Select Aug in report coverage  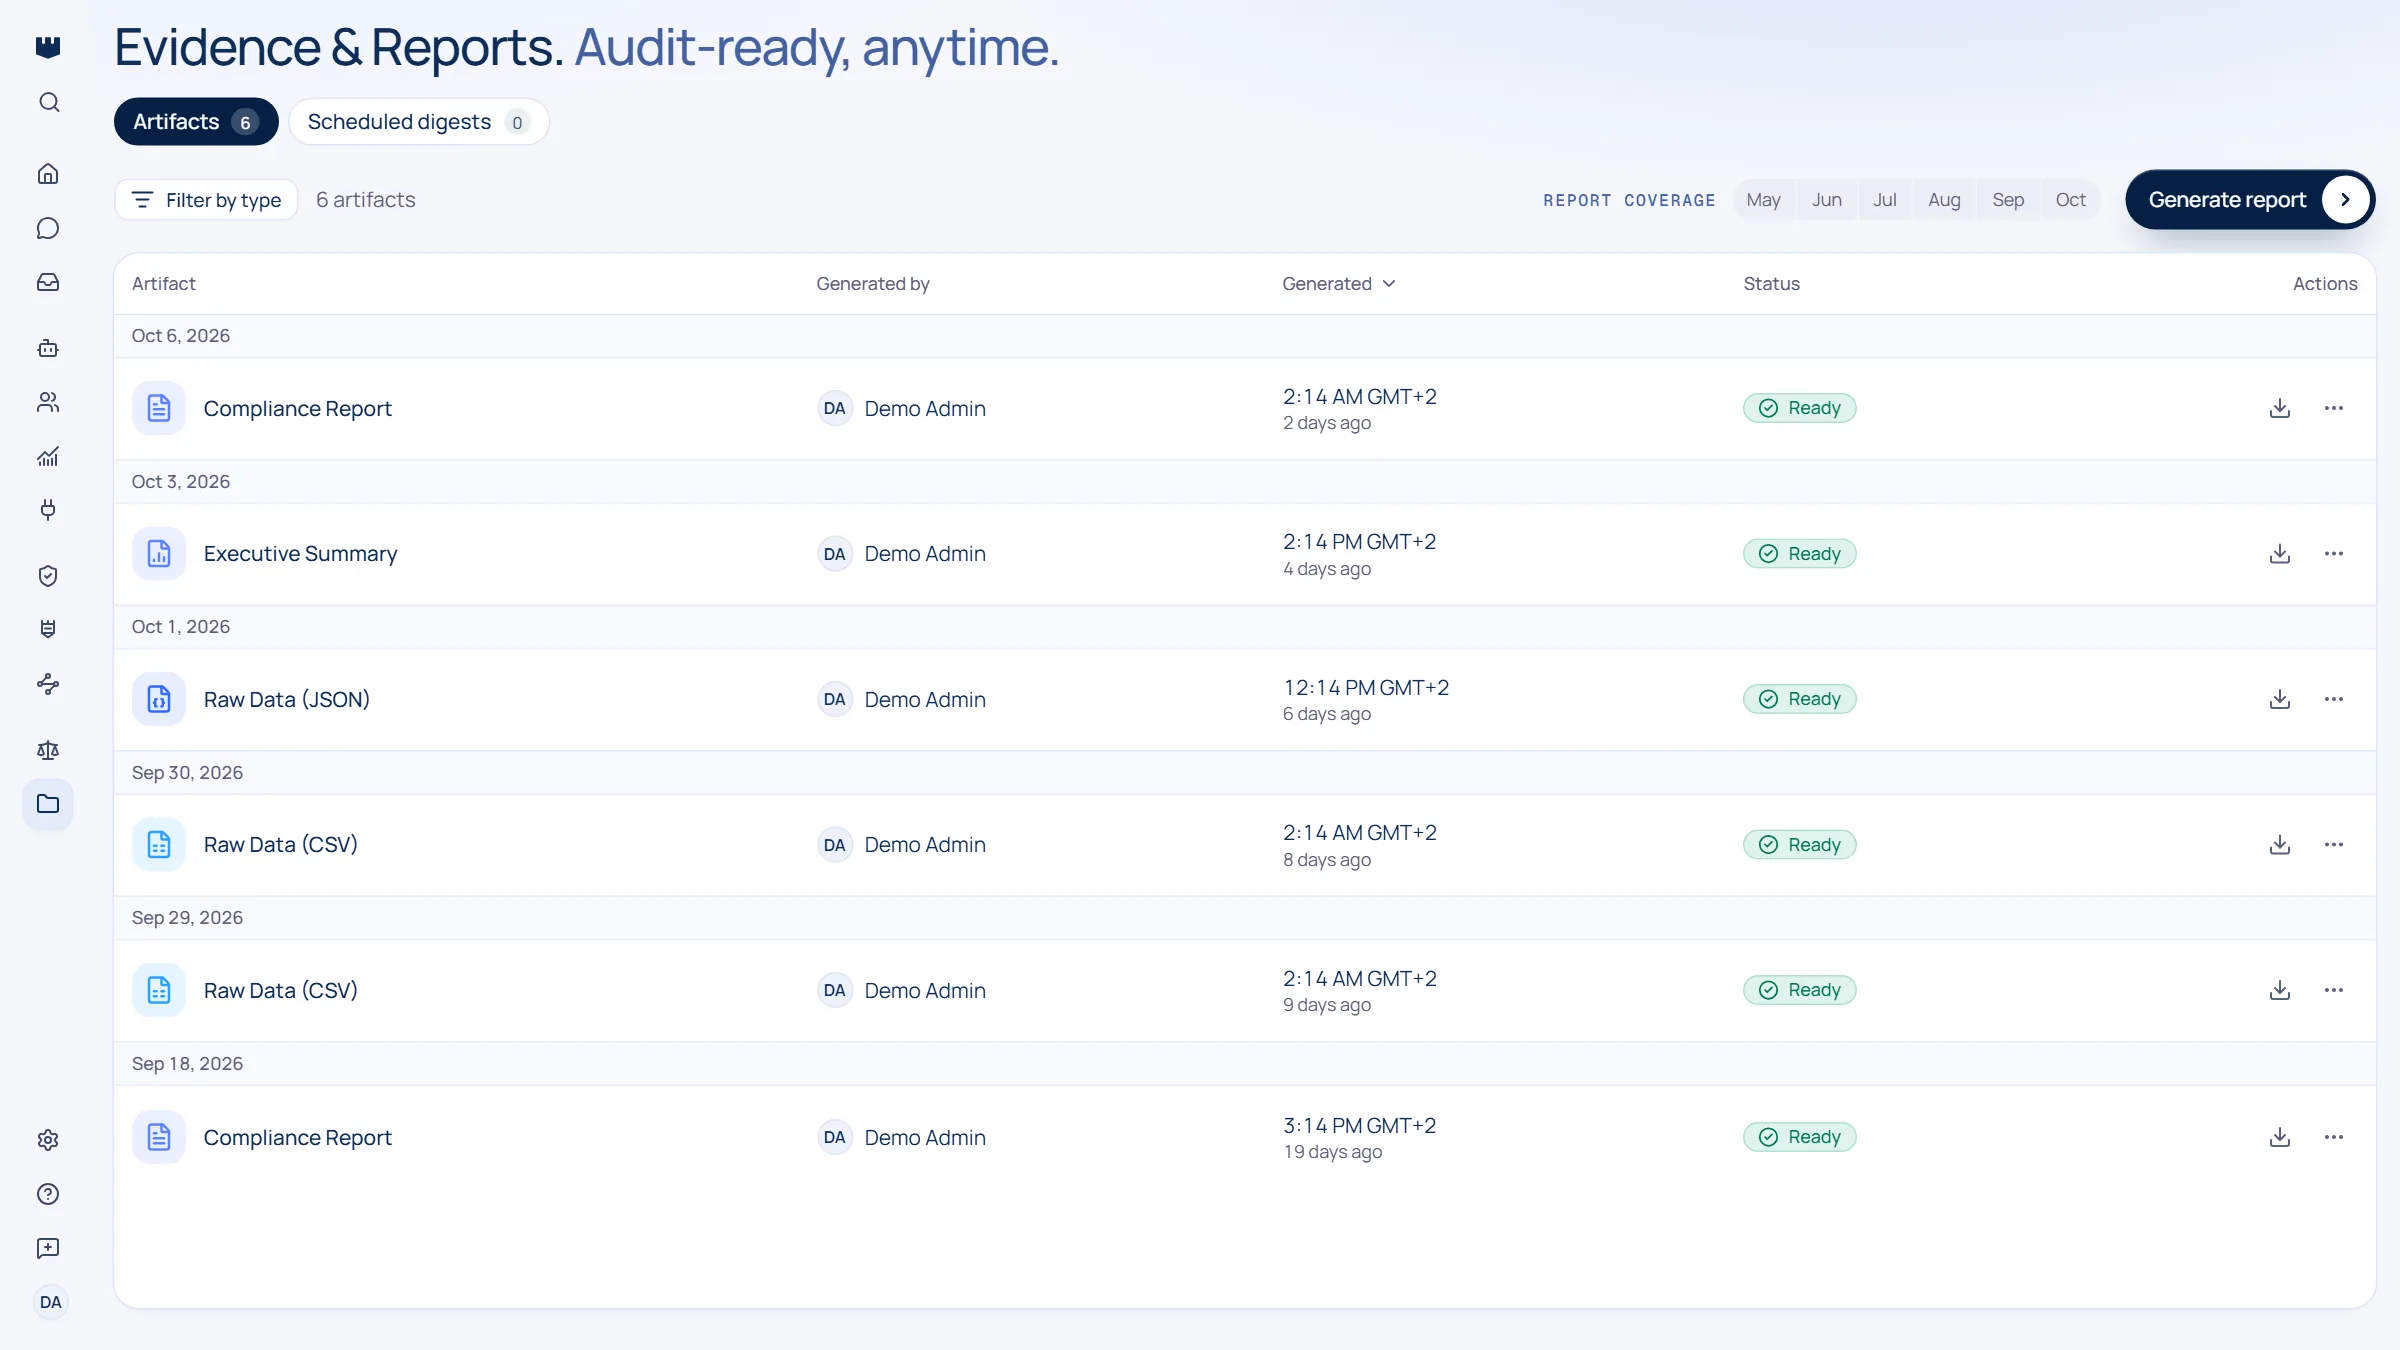click(1944, 200)
